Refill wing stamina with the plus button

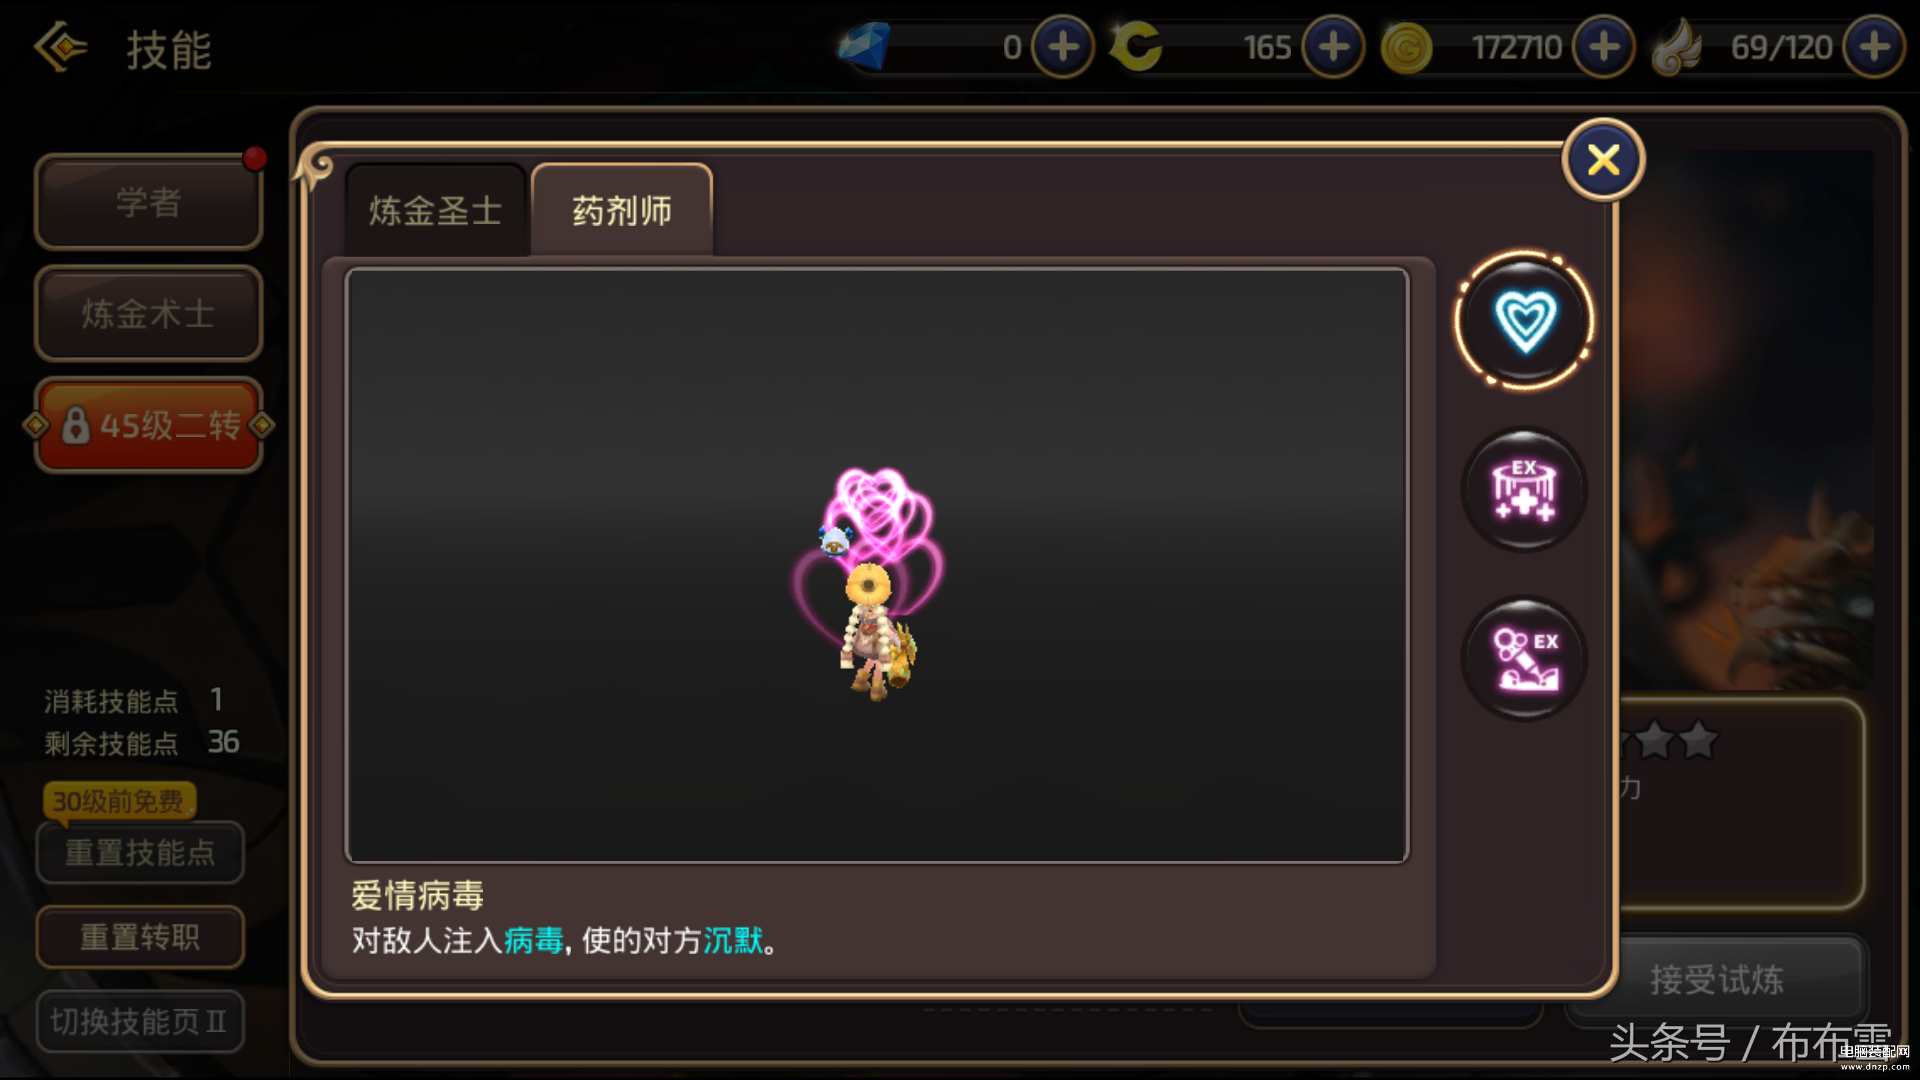[x=1874, y=47]
